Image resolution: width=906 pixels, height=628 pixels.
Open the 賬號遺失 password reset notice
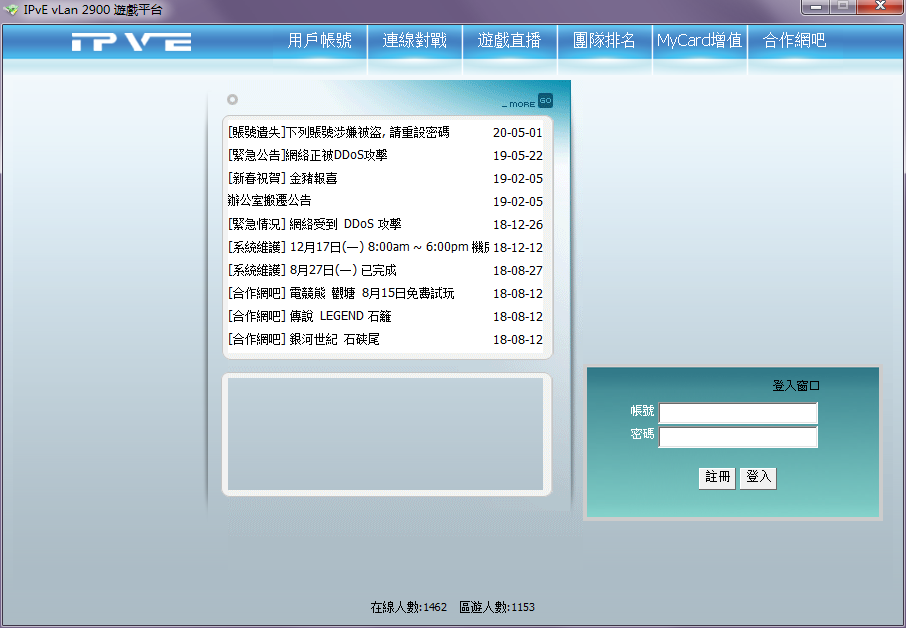click(338, 132)
